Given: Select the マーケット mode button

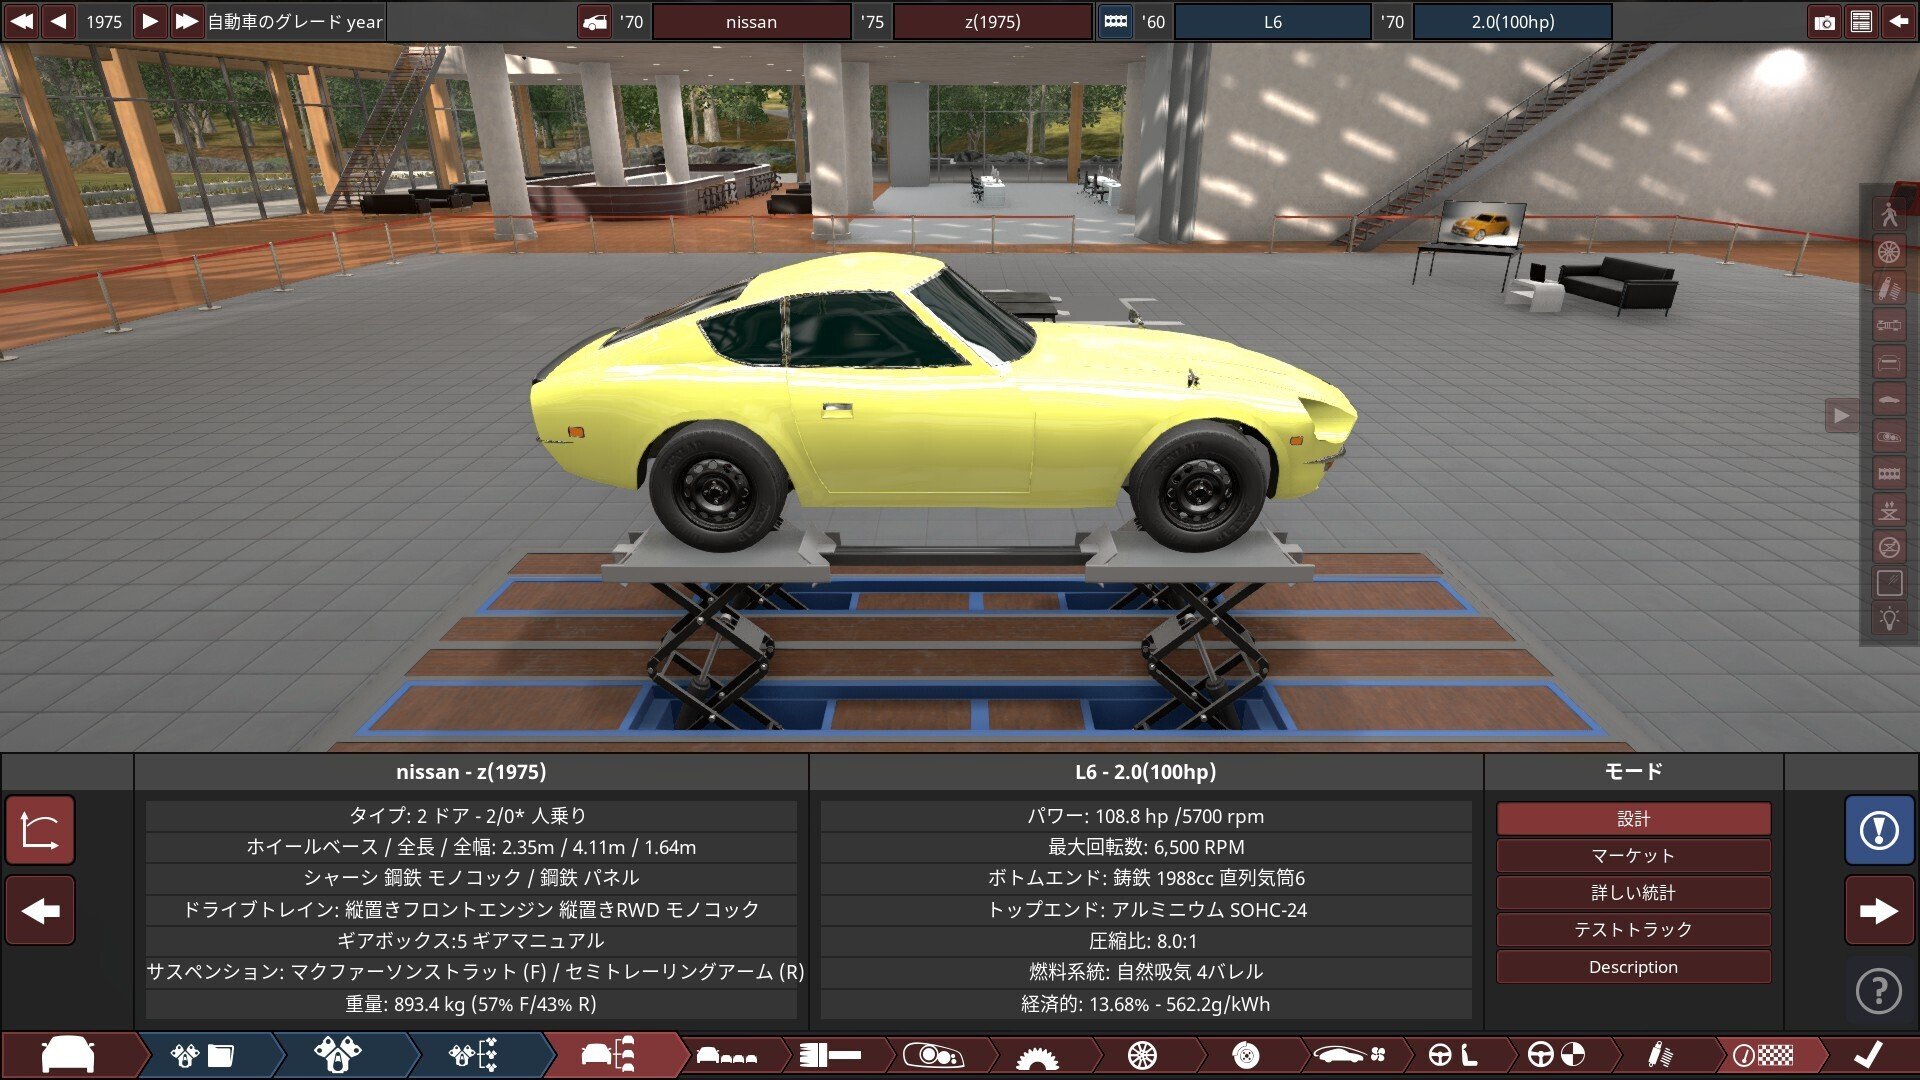Looking at the screenshot, I should [1633, 855].
